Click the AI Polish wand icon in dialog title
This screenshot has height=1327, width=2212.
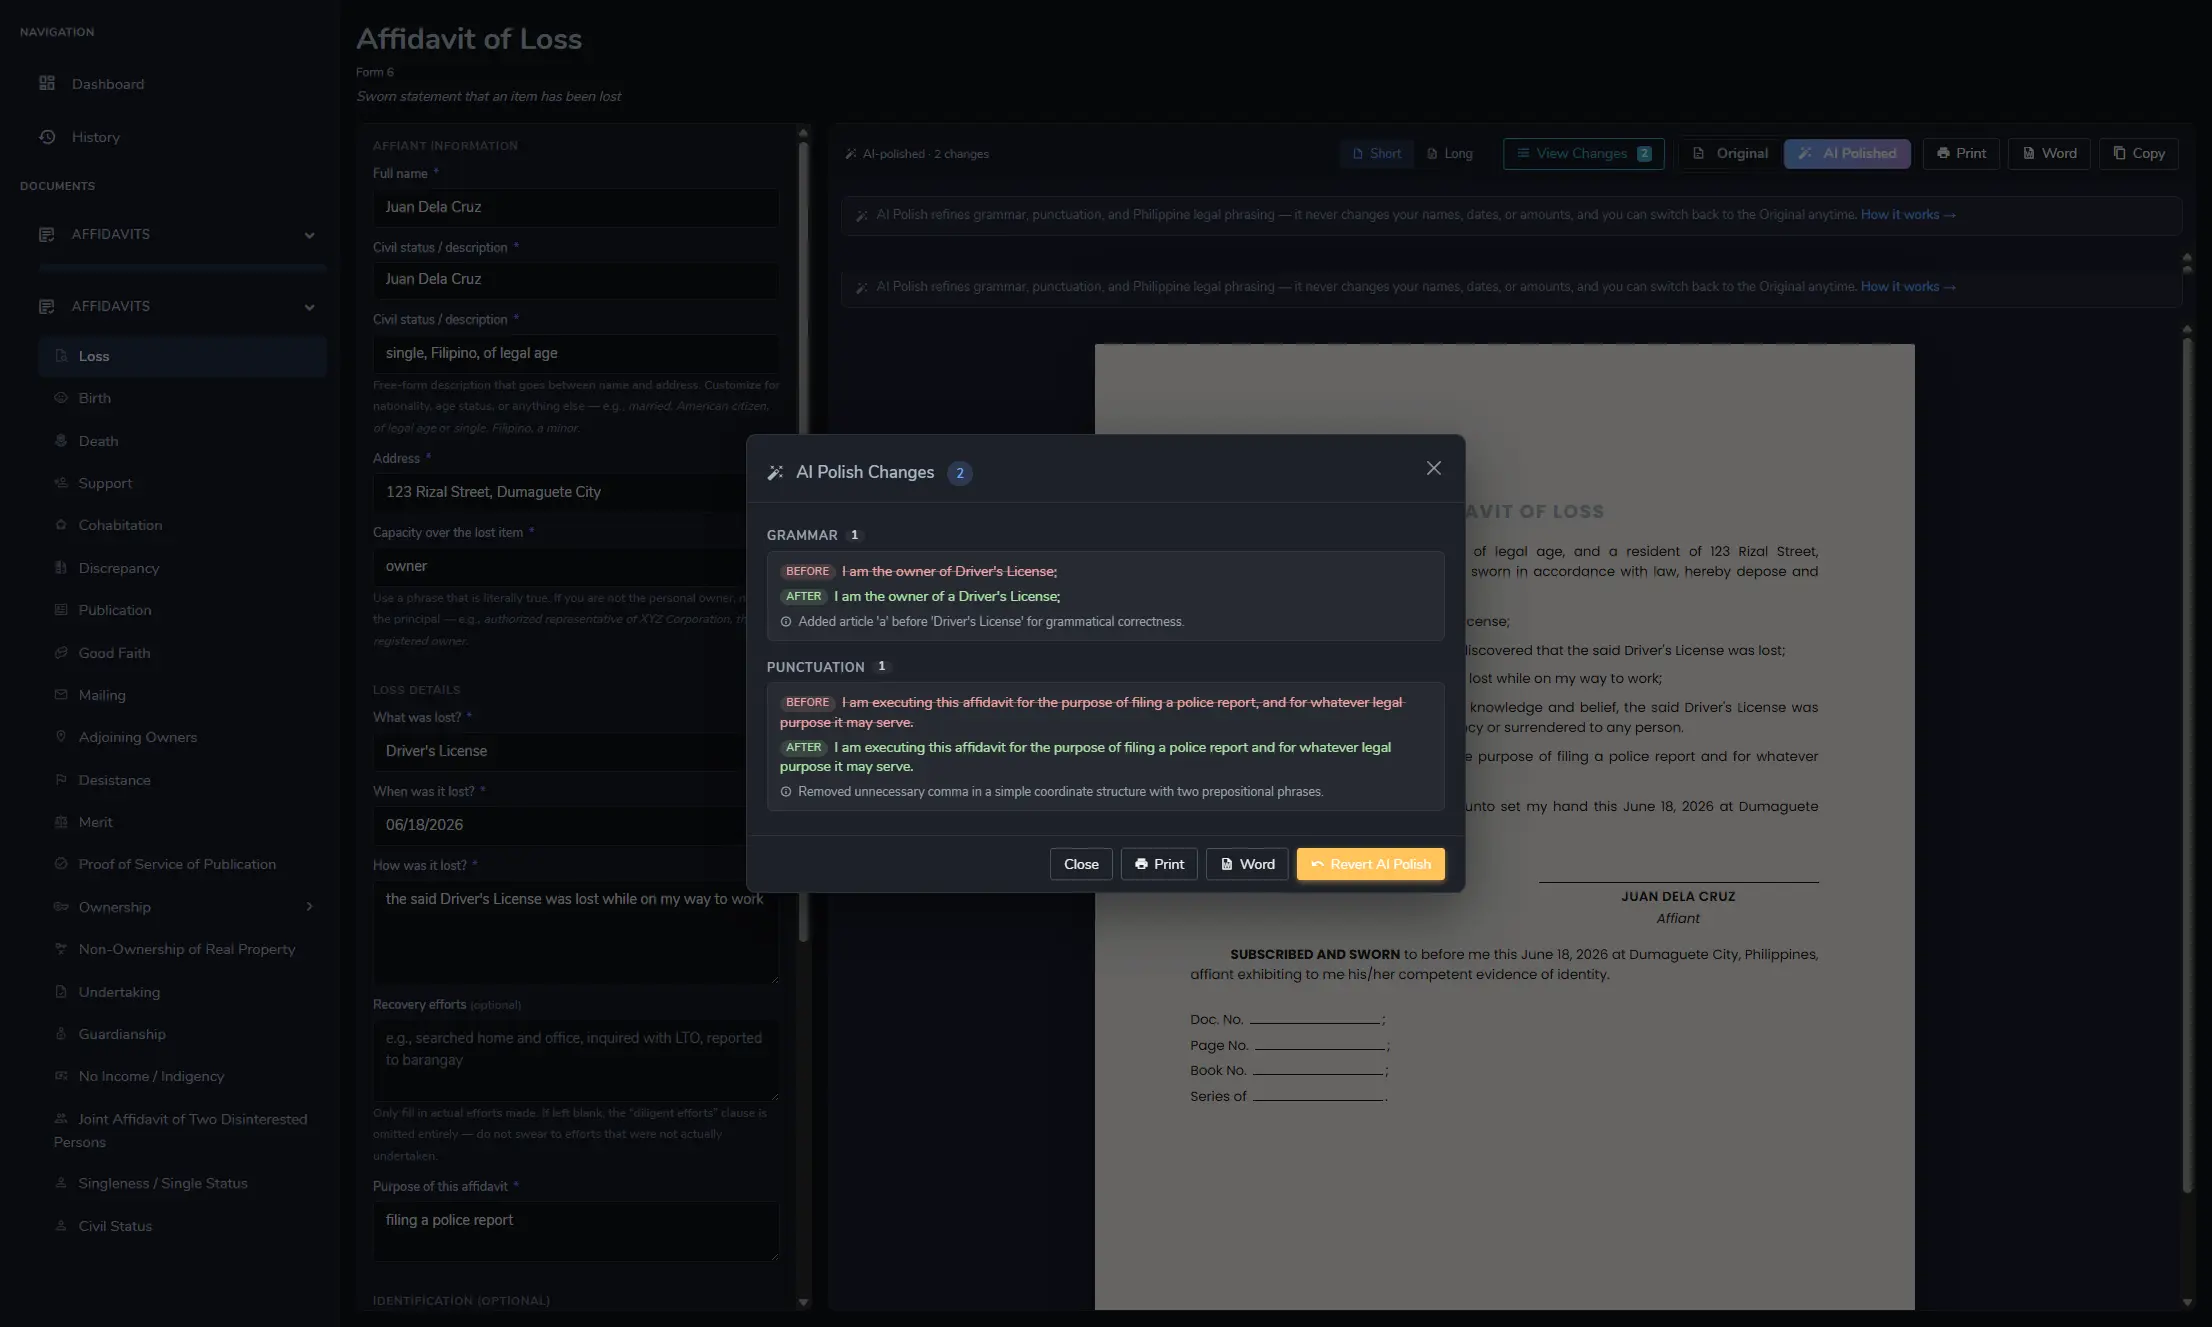coord(775,473)
